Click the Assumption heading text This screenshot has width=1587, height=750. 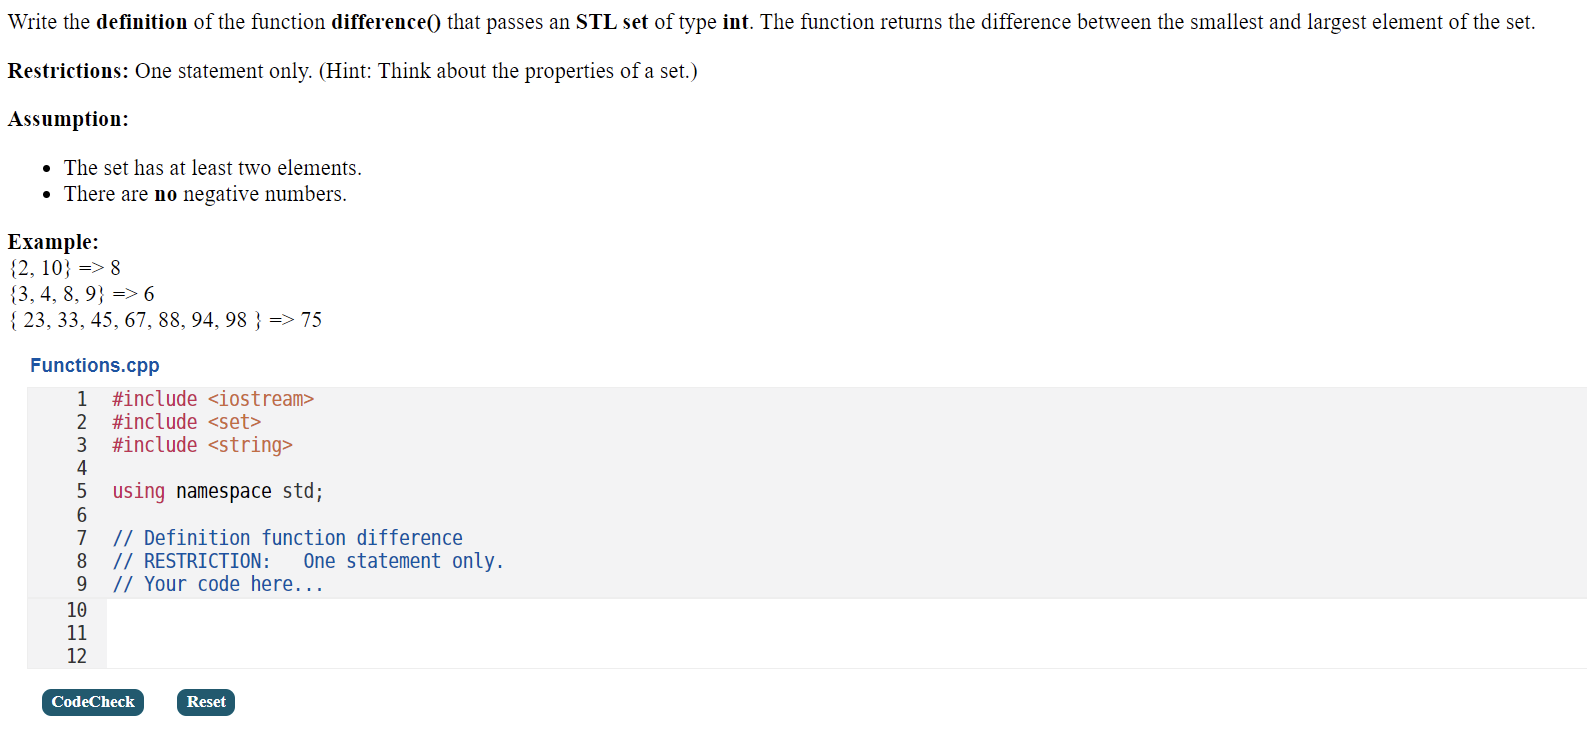67,118
